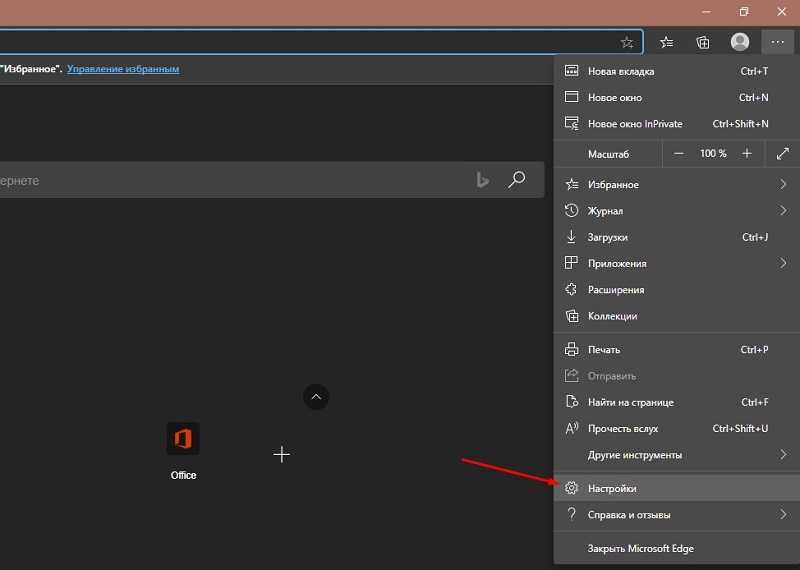Add a new quick link with plus
Image resolution: width=800 pixels, height=570 pixels.
click(282, 455)
